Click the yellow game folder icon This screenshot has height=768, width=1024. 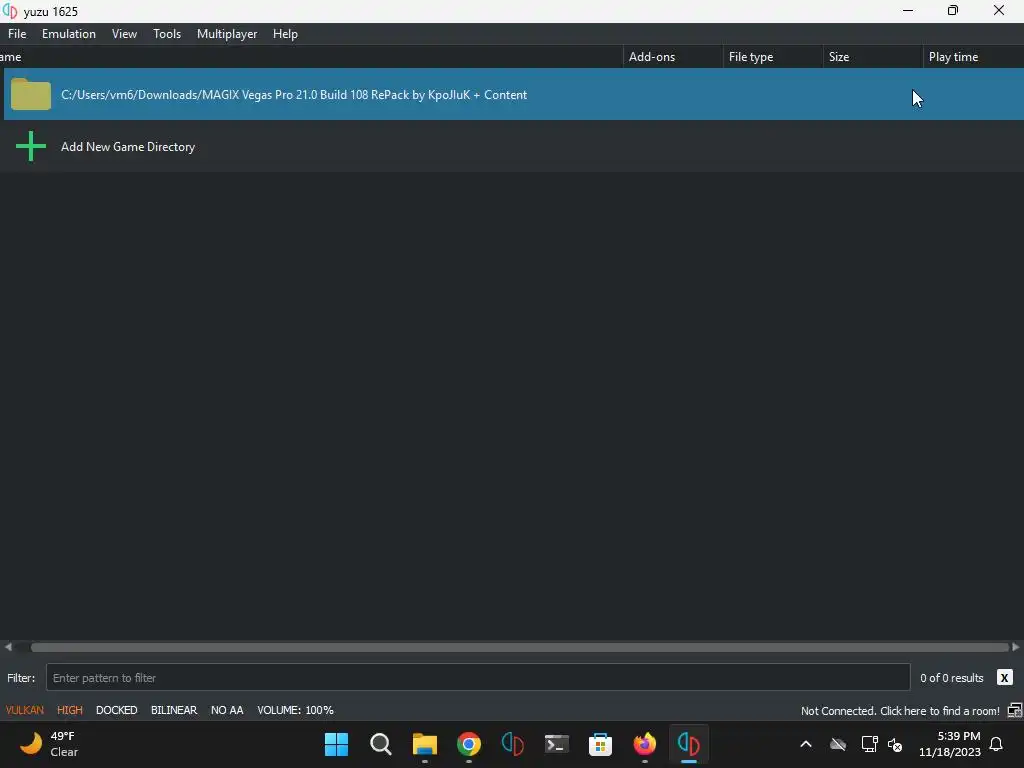click(31, 94)
